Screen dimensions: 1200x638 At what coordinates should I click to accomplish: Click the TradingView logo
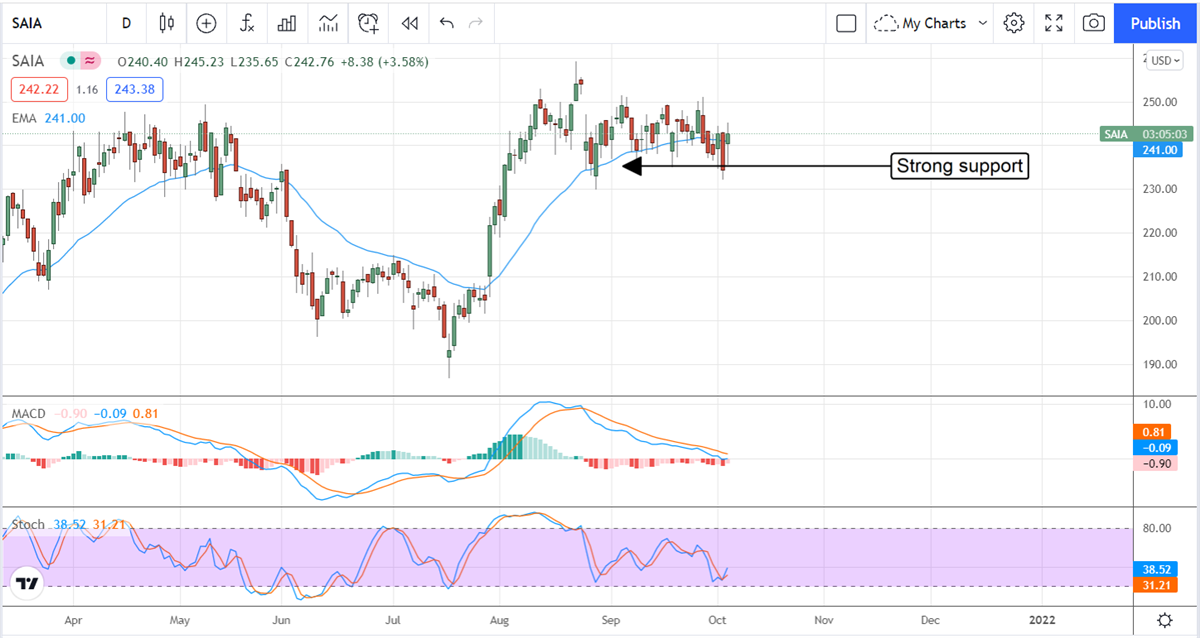(x=27, y=584)
